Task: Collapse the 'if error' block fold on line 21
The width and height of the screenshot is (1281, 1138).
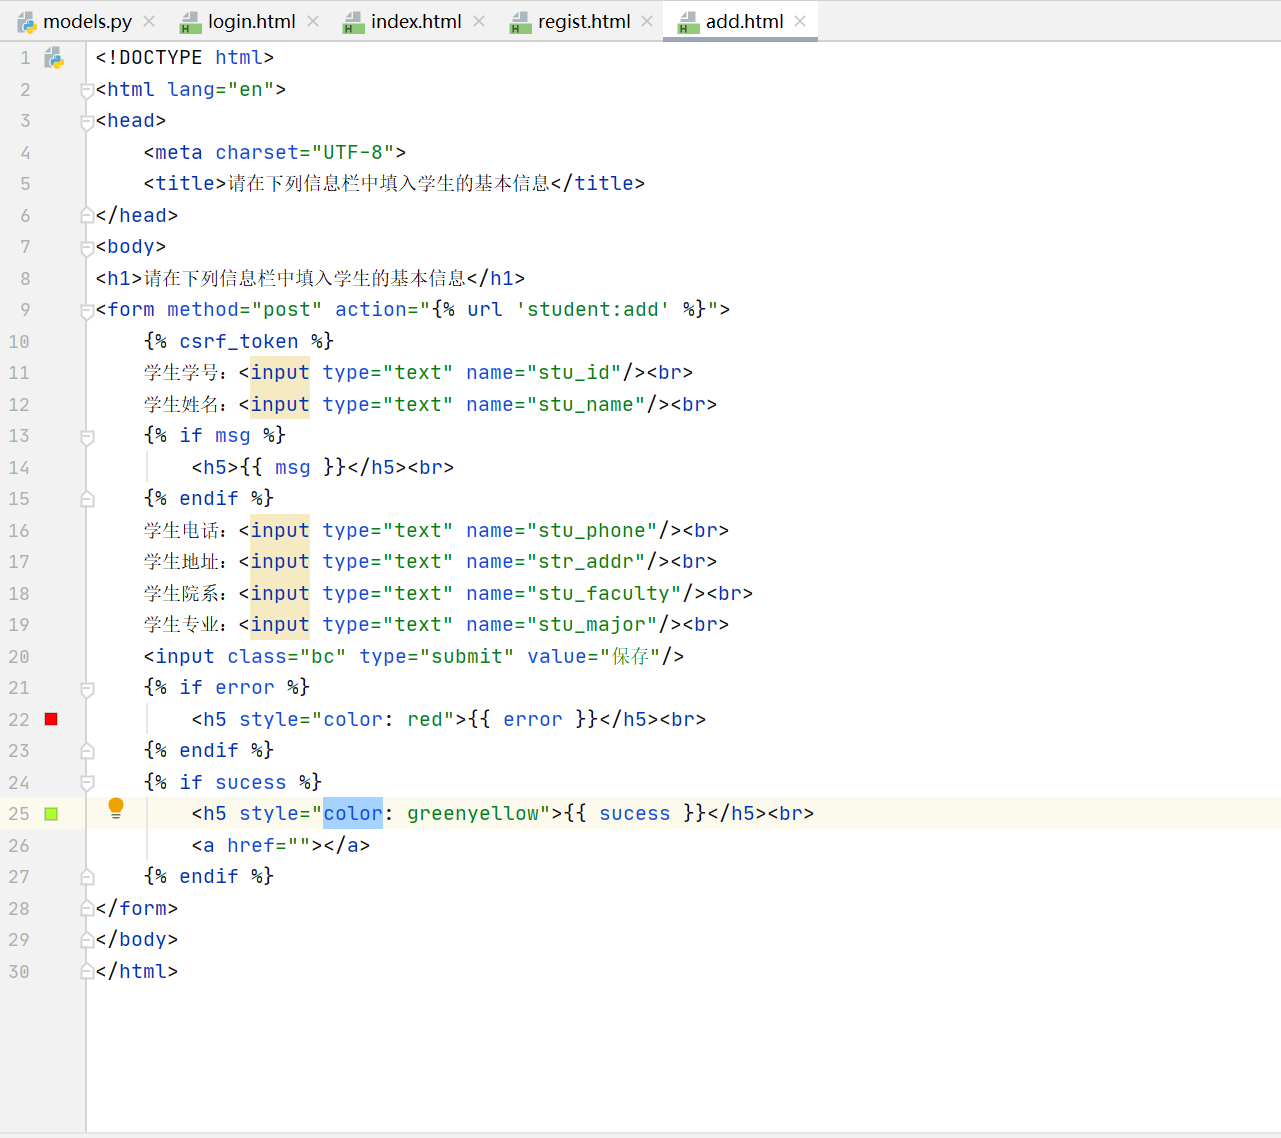Action: coord(87,688)
